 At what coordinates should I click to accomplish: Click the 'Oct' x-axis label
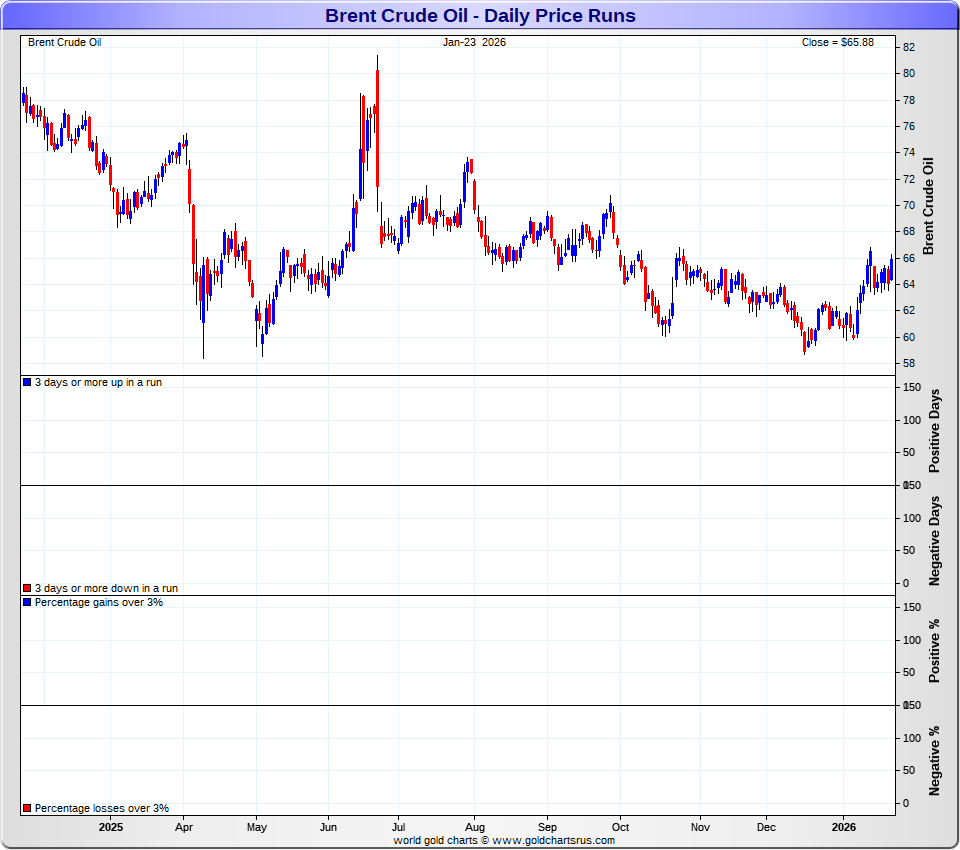click(620, 827)
